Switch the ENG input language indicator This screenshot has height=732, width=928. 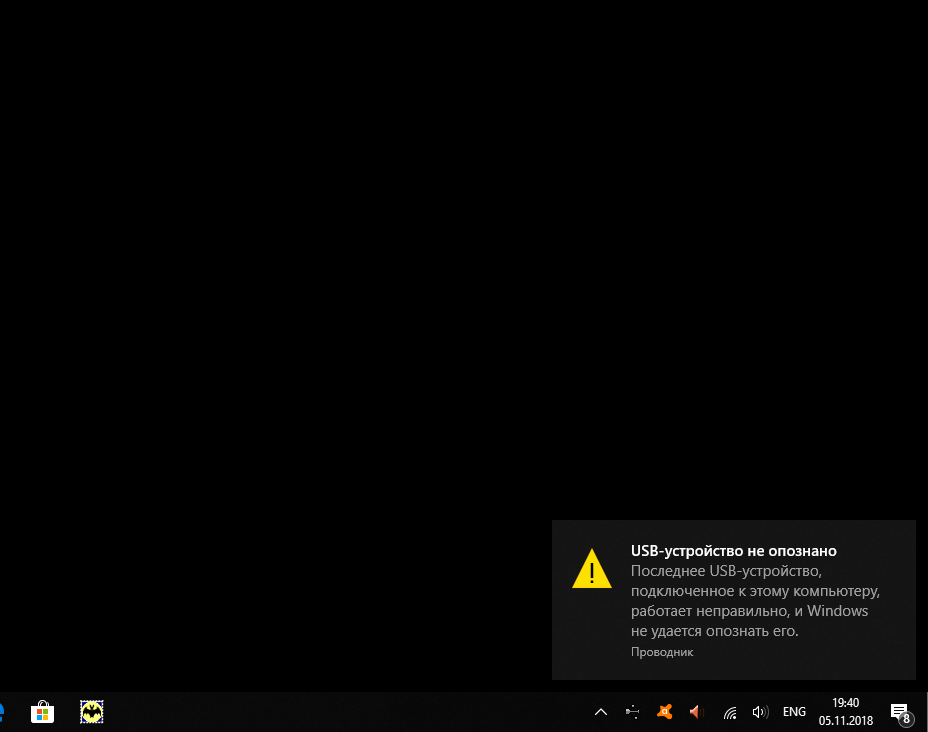tap(794, 712)
